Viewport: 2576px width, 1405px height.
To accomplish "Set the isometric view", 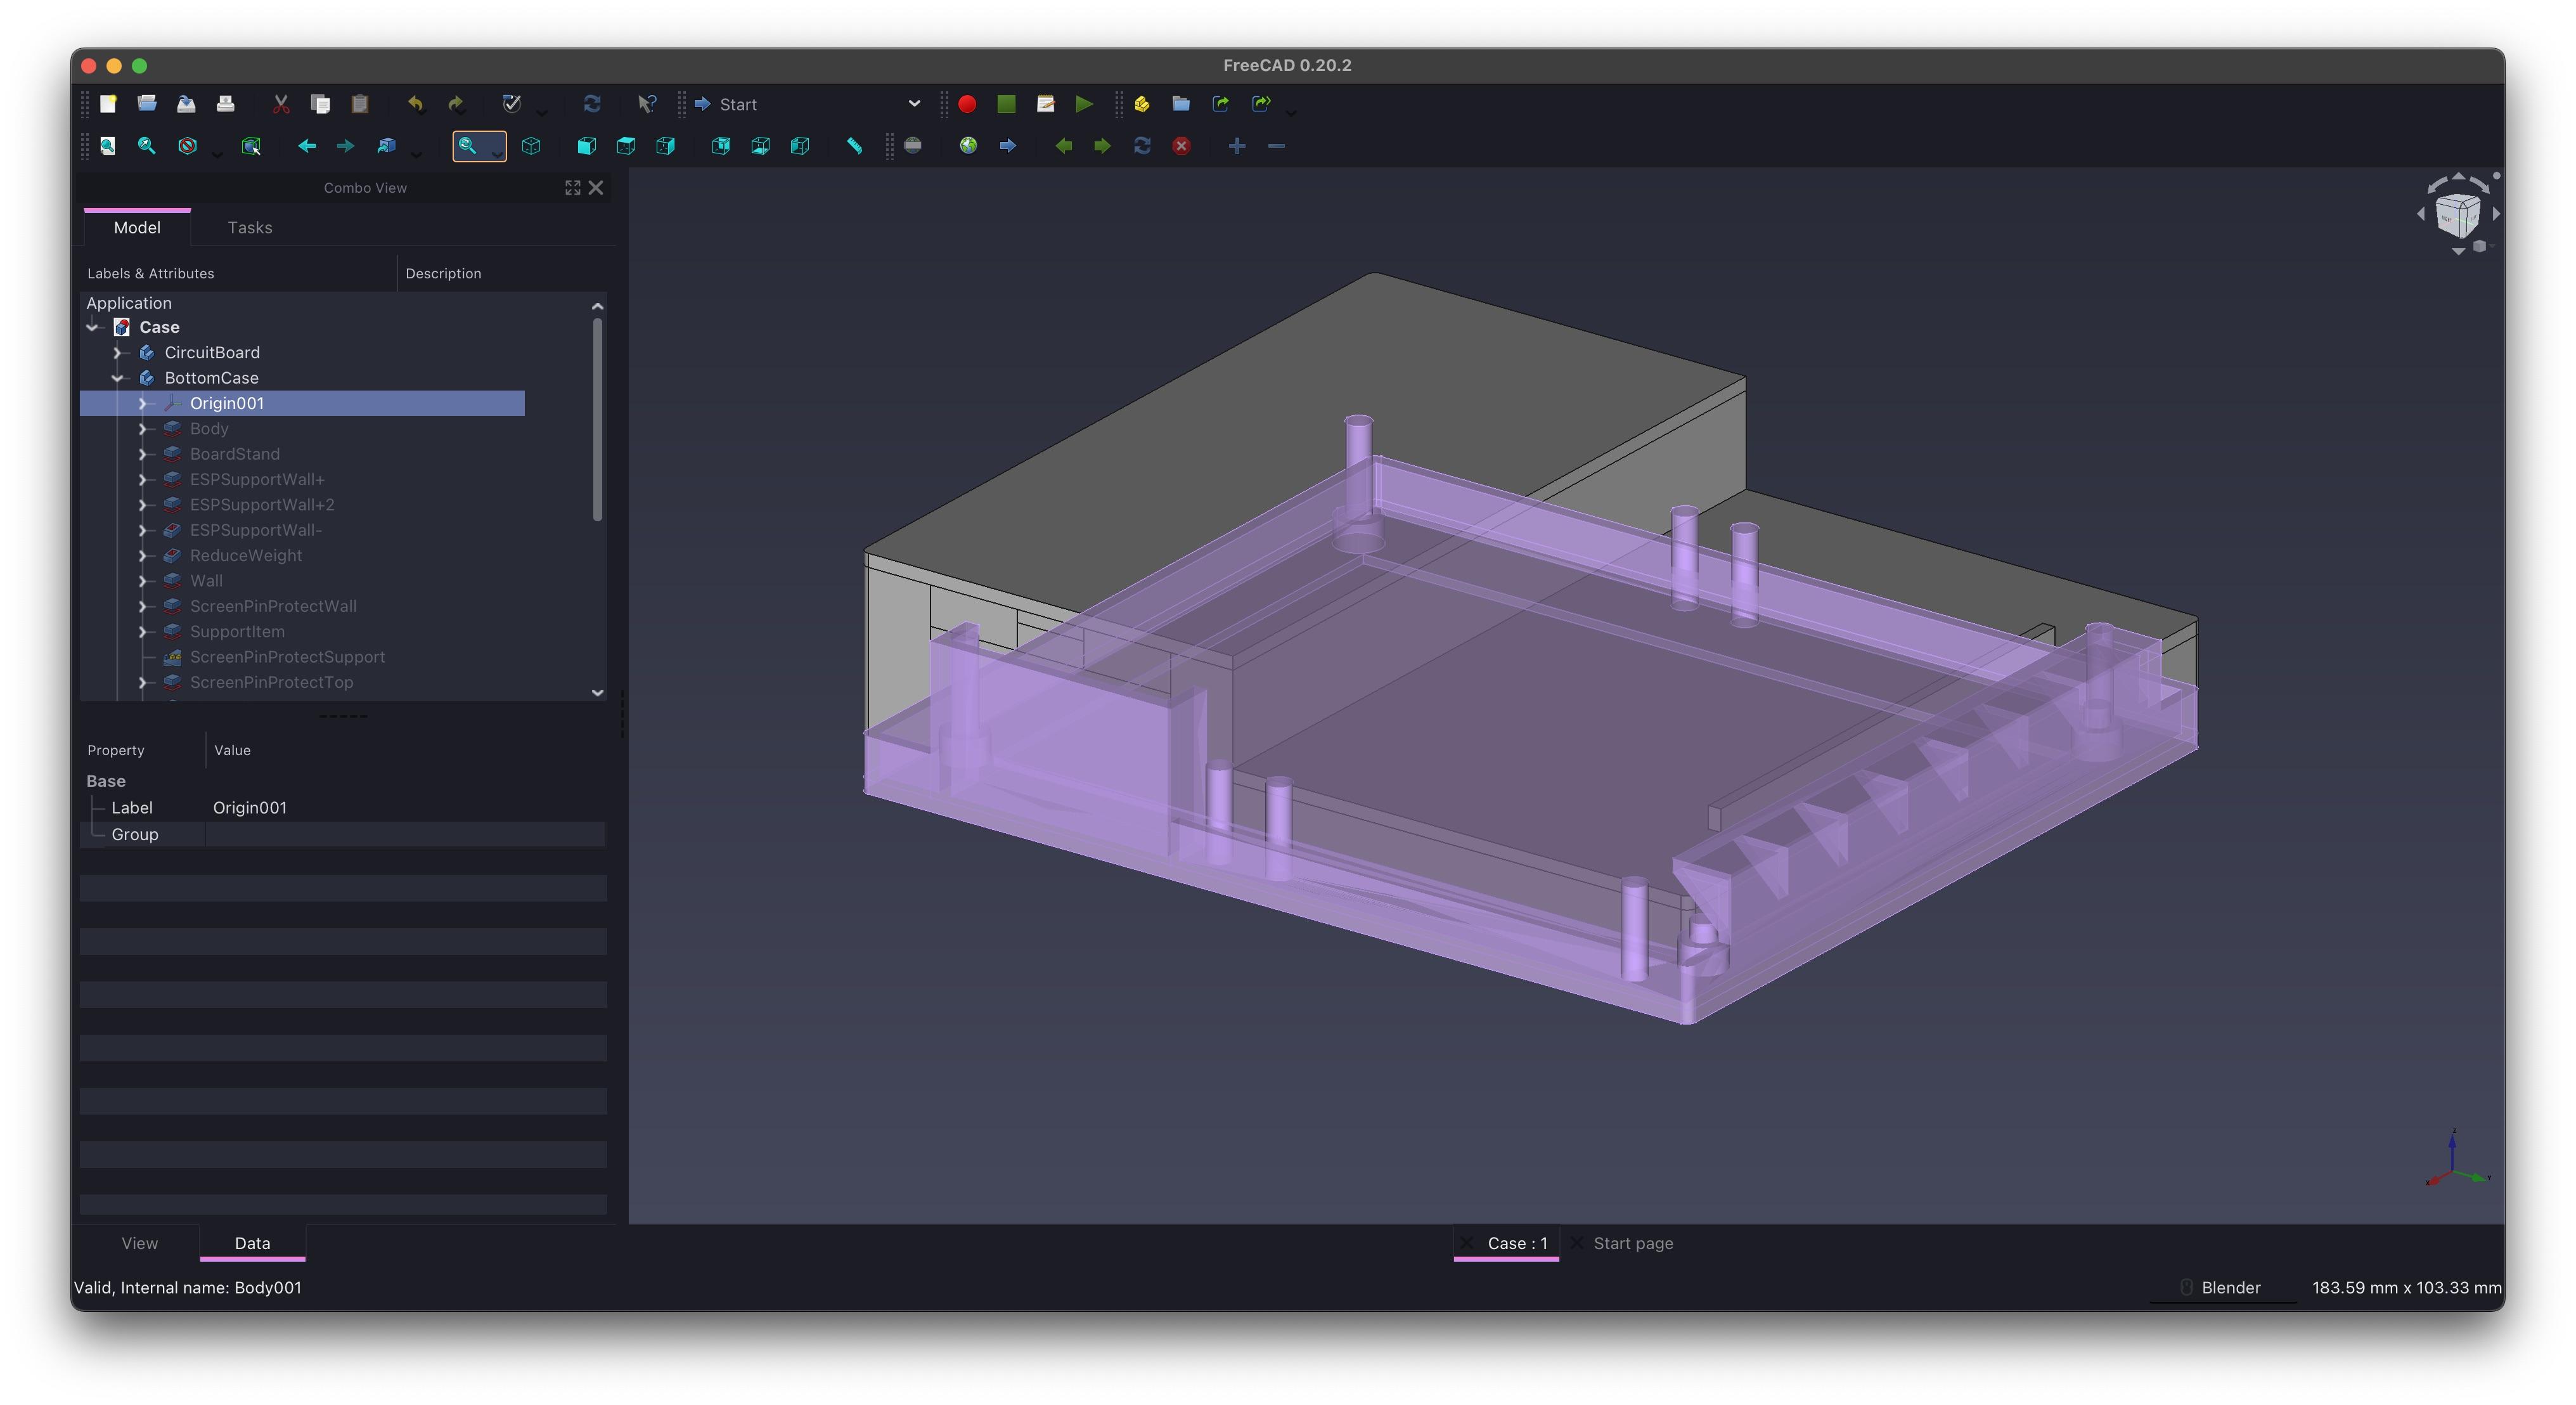I will click(531, 146).
